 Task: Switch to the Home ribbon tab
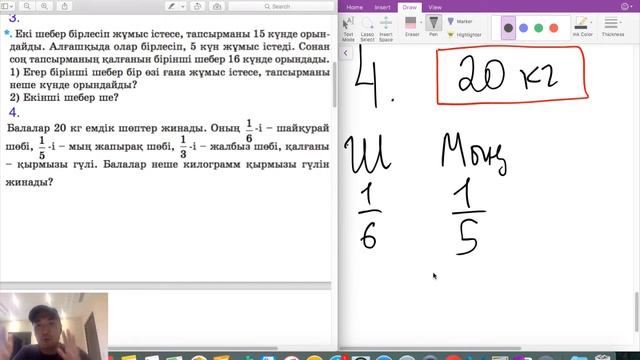354,7
